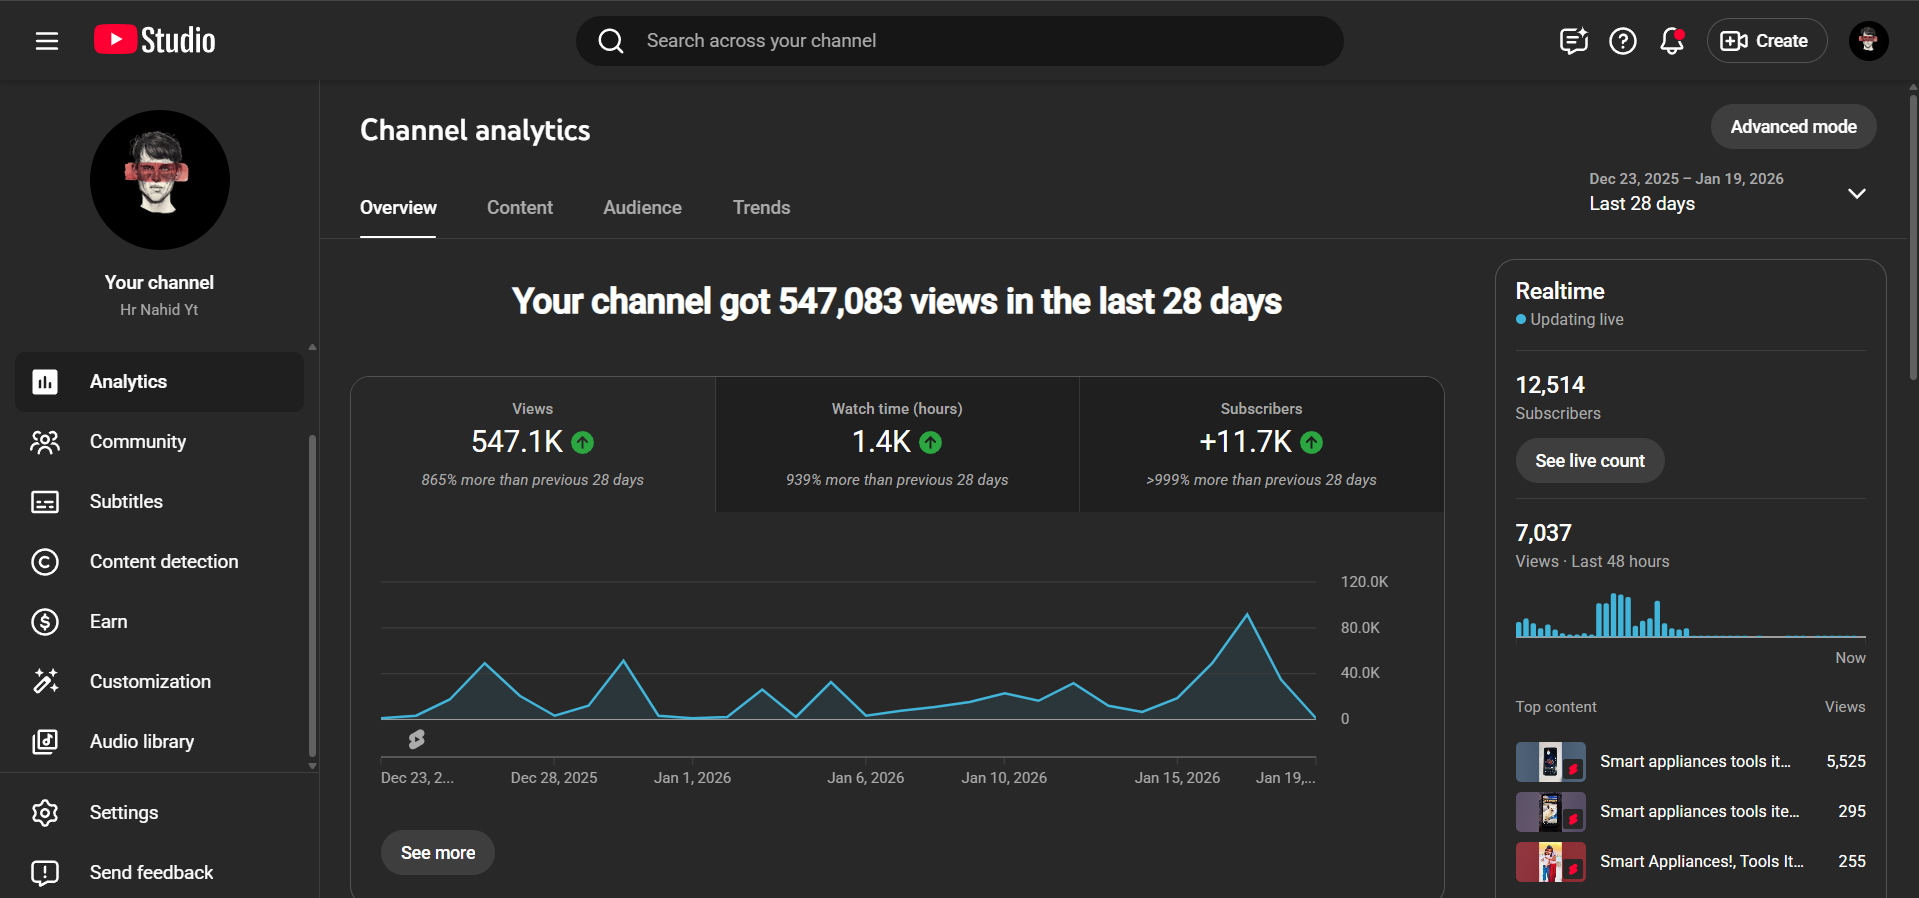The width and height of the screenshot is (1919, 898).
Task: Open the notifications bell
Action: 1671,41
